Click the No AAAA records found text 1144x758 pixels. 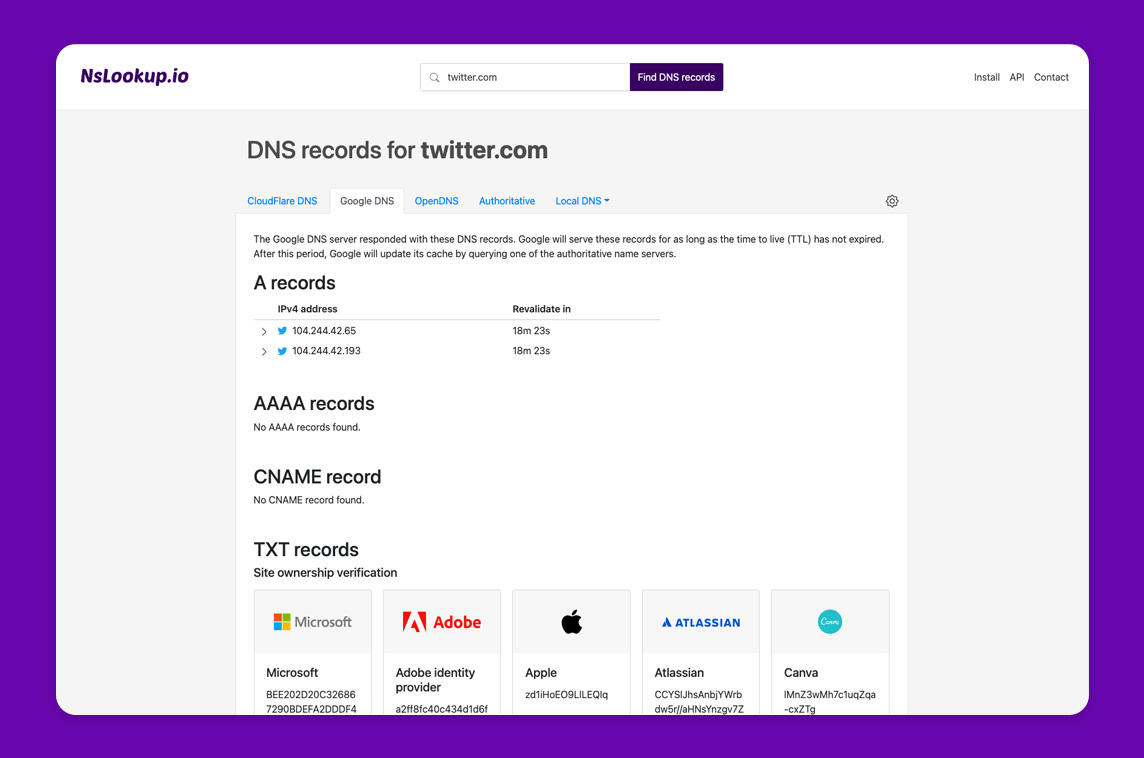point(306,427)
